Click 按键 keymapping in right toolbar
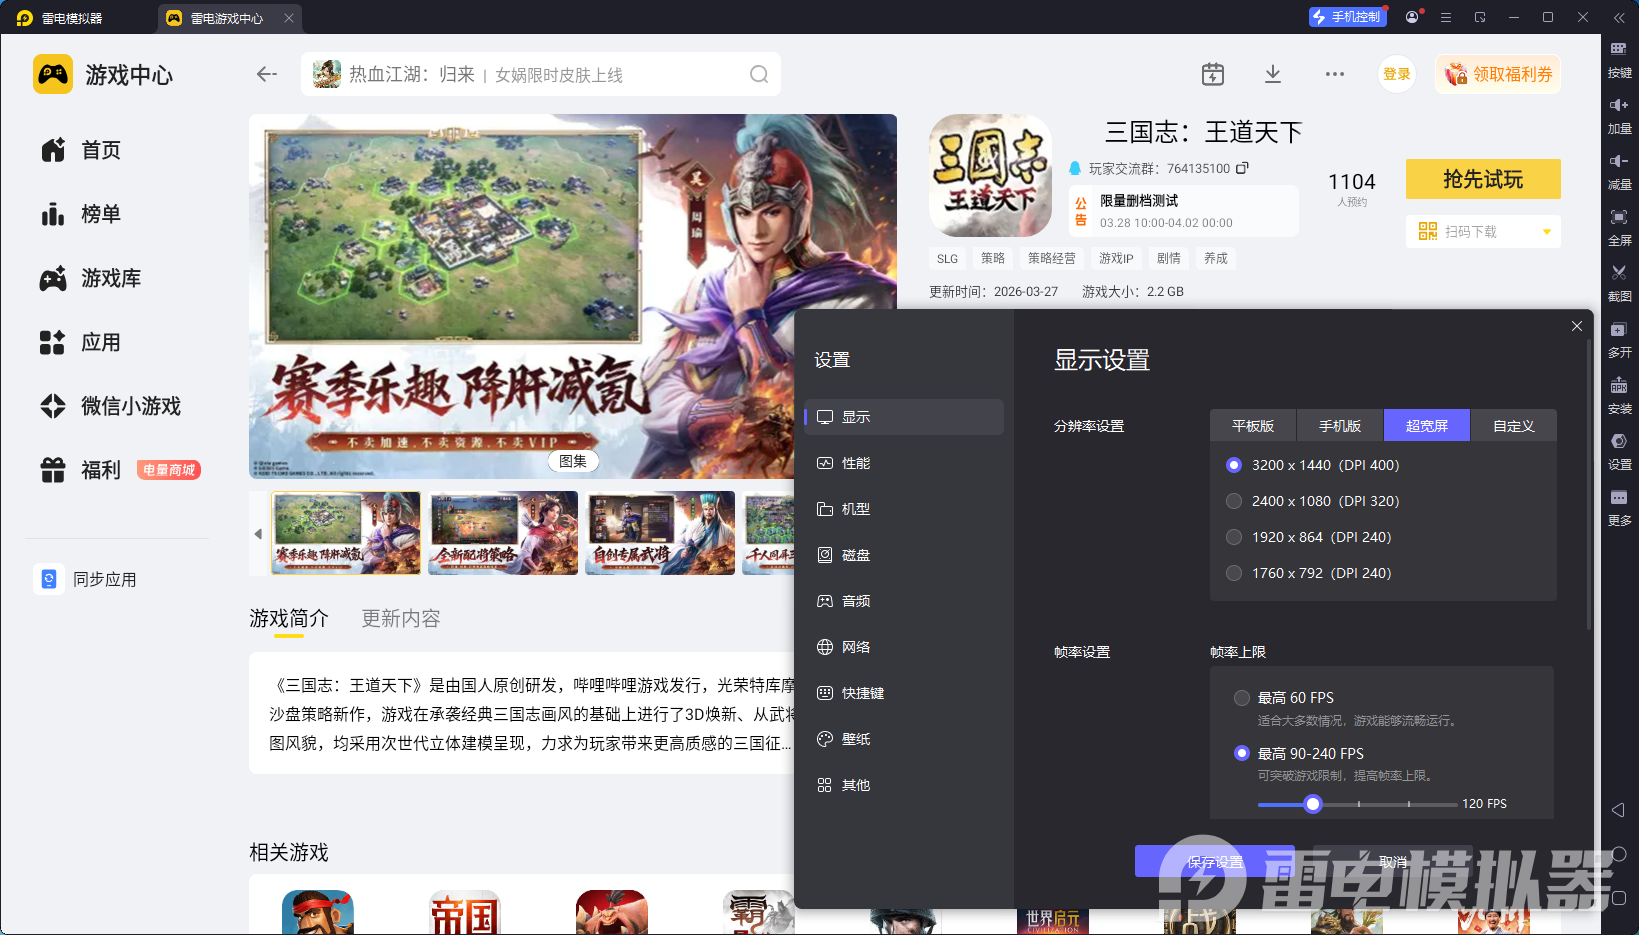 point(1619,60)
